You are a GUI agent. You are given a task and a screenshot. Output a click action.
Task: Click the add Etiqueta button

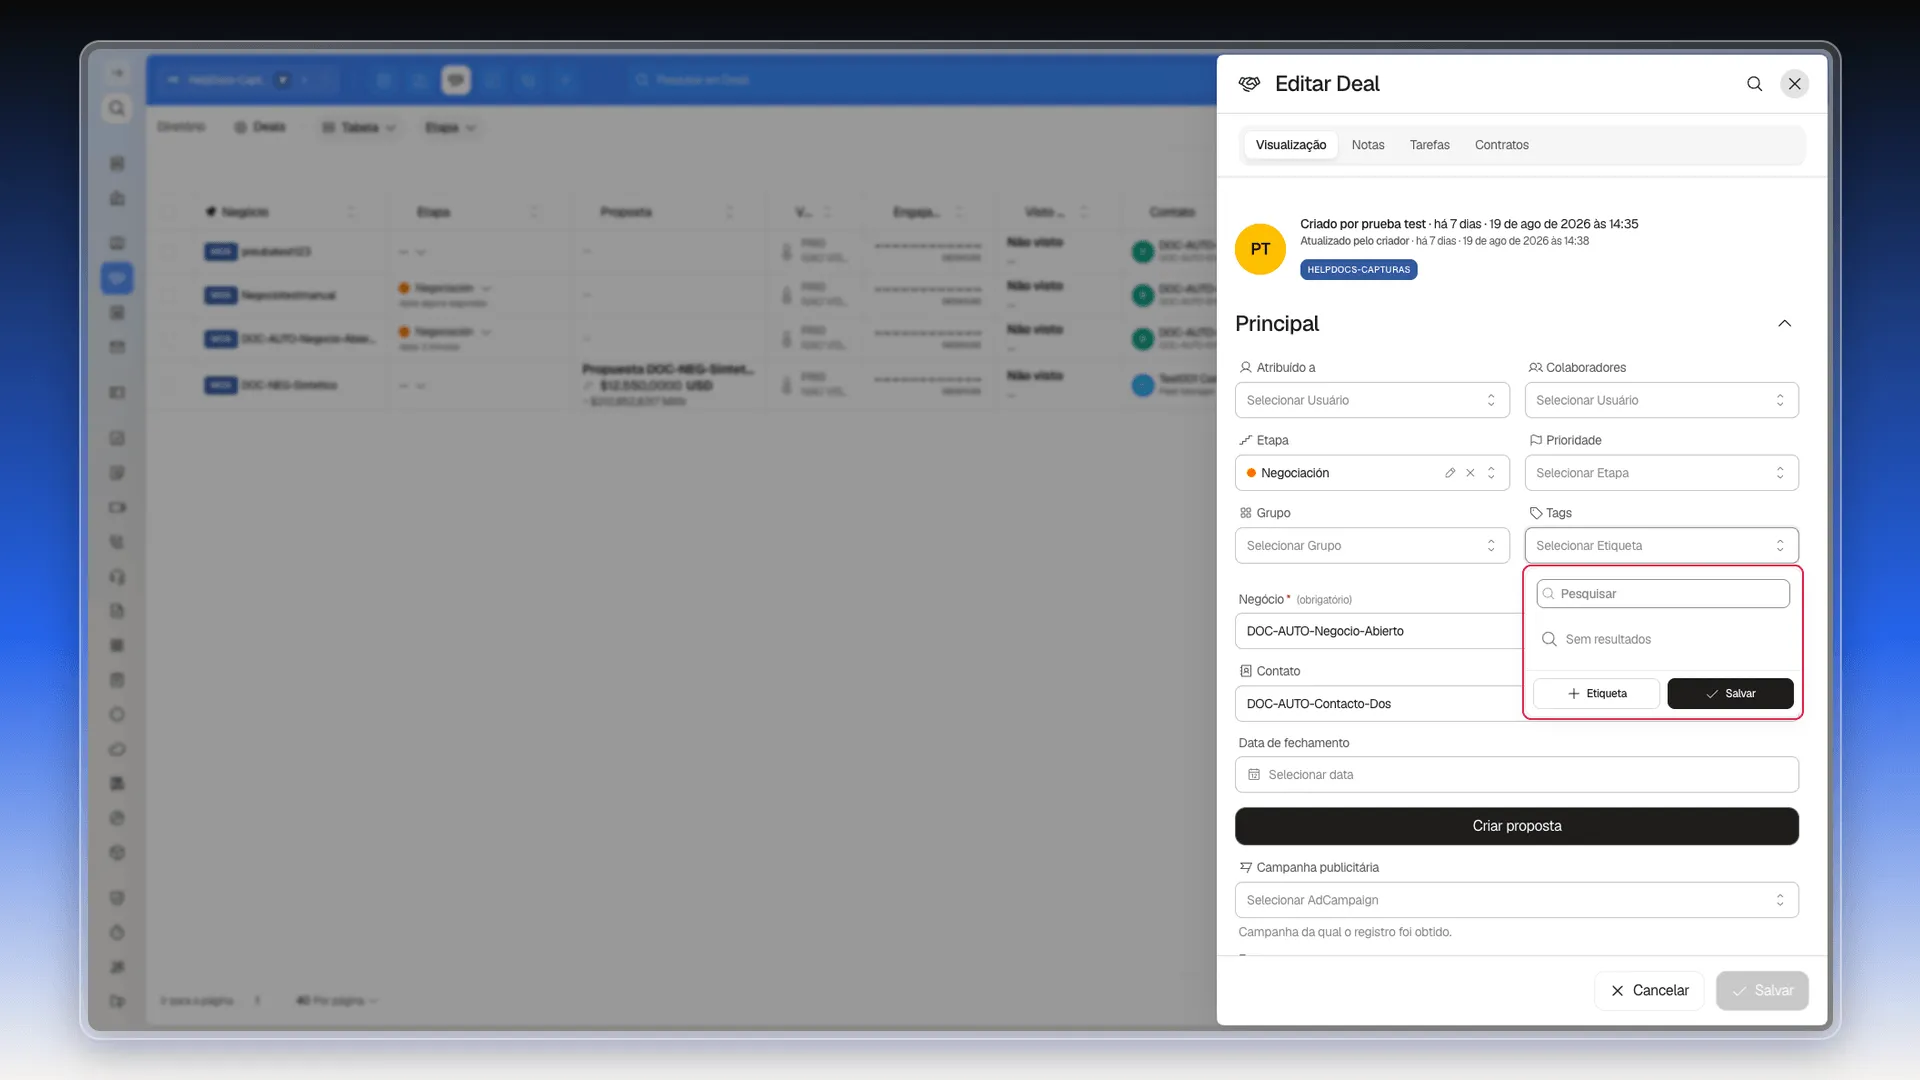coord(1596,693)
